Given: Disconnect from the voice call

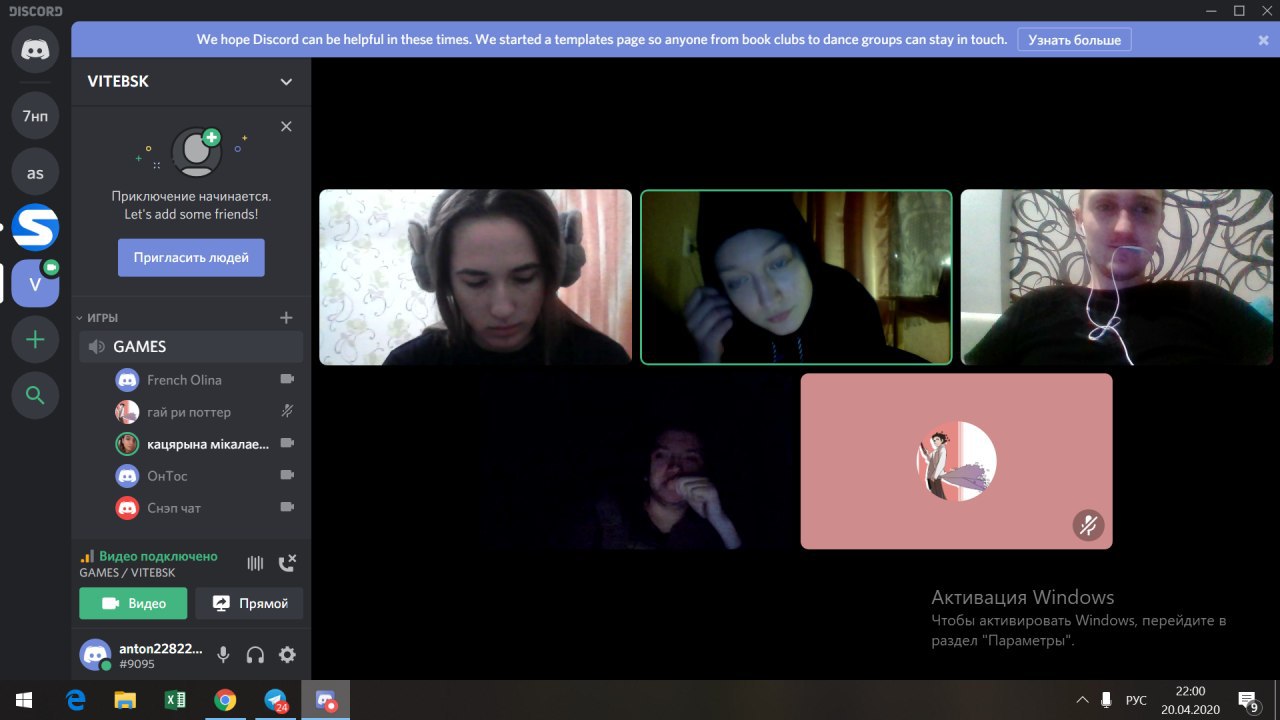Looking at the screenshot, I should click(287, 563).
